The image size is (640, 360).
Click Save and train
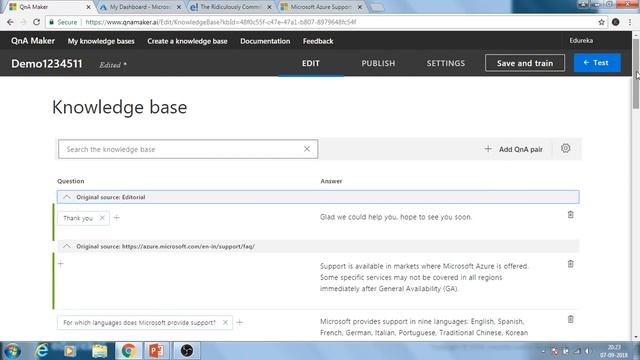[x=525, y=63]
